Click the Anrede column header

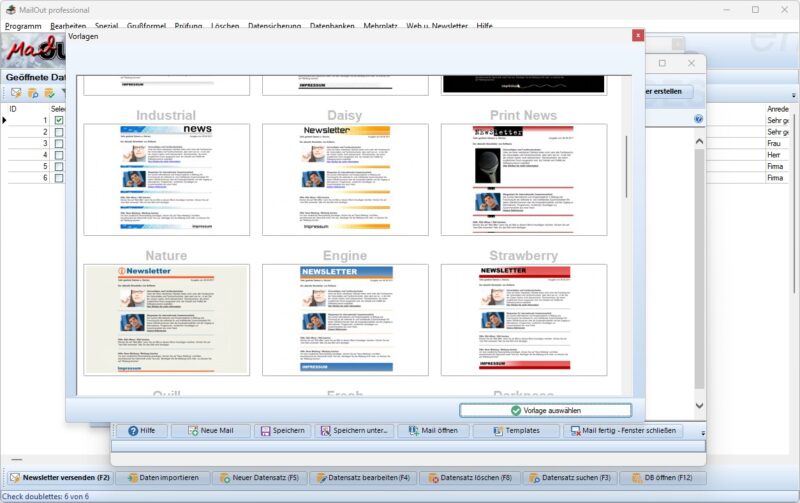(x=778, y=109)
